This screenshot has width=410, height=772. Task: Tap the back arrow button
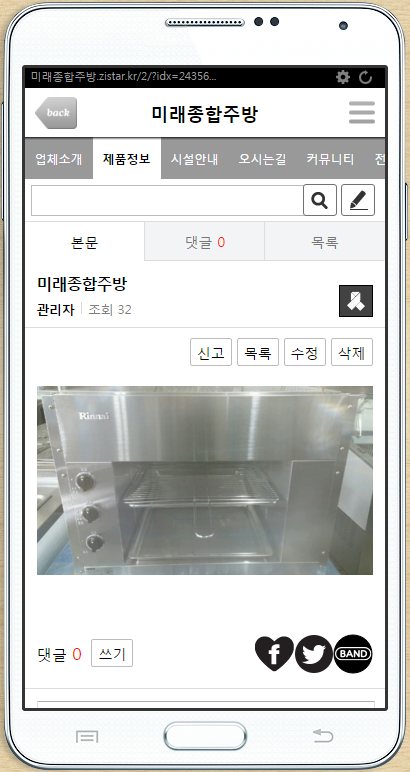(56, 113)
